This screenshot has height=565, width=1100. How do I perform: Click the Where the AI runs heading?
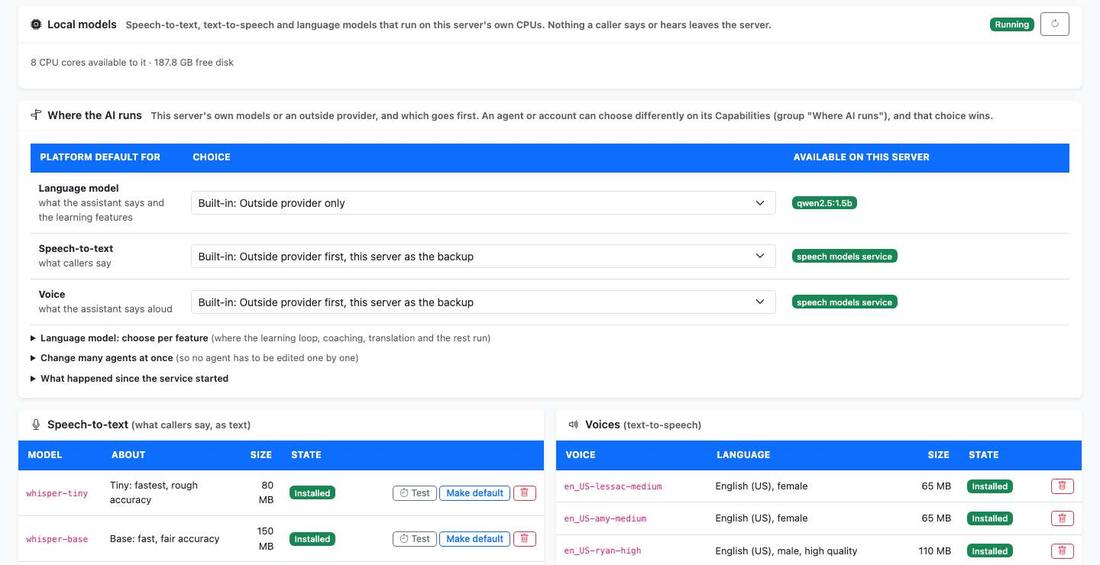(x=95, y=115)
